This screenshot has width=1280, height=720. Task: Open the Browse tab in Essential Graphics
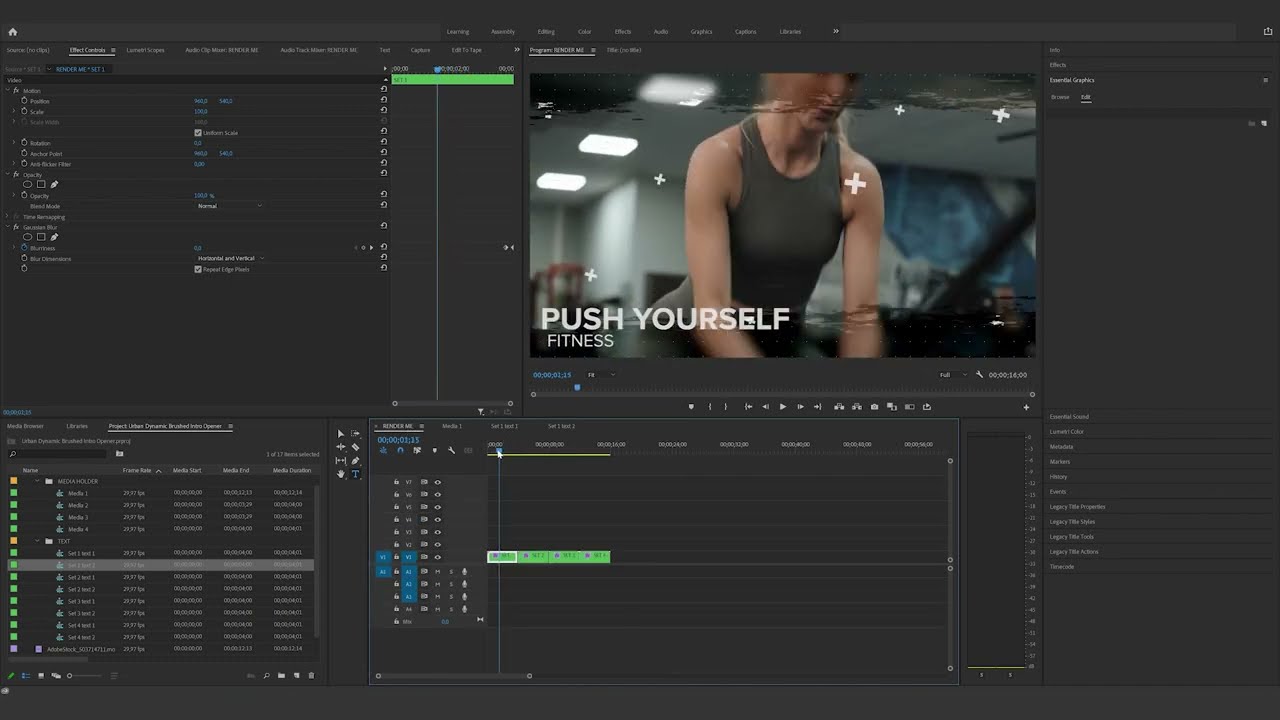coord(1060,97)
